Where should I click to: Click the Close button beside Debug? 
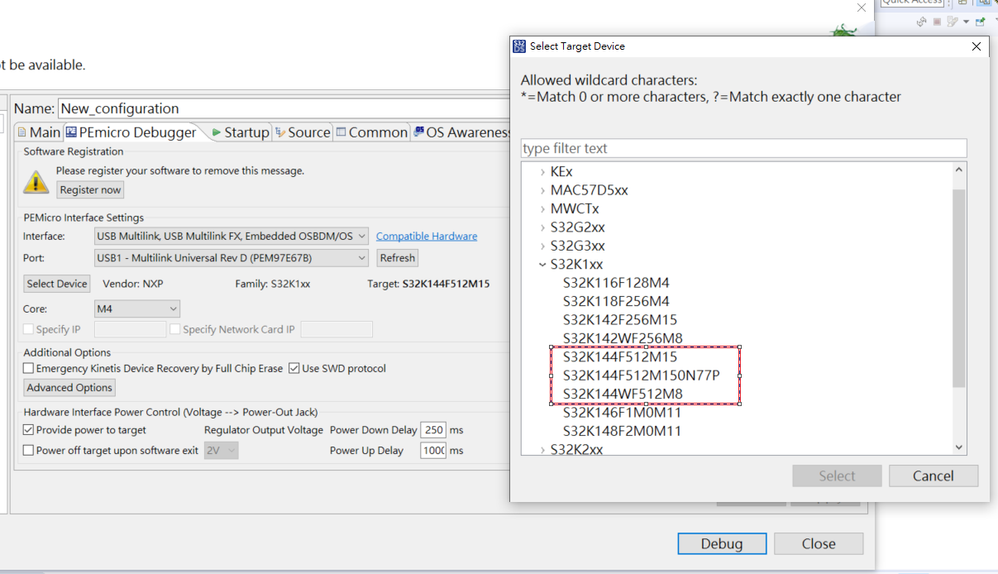tap(819, 543)
